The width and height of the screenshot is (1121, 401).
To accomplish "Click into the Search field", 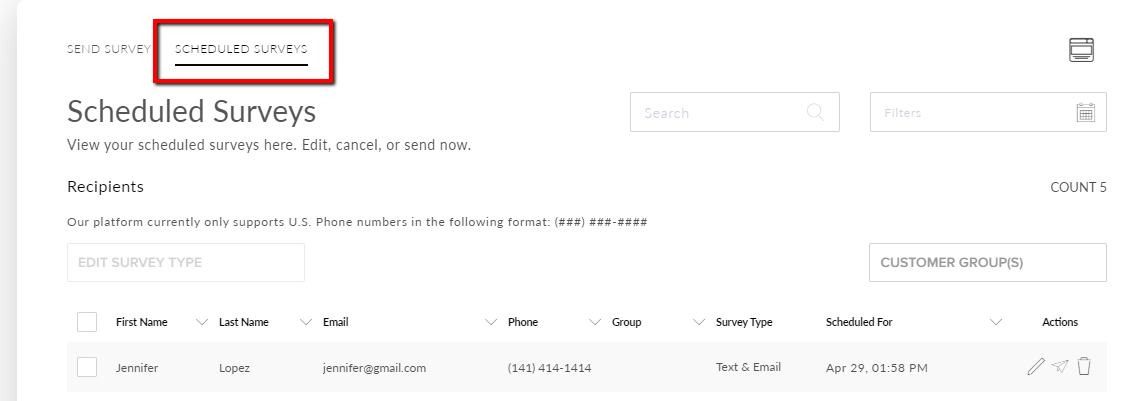I will 720,112.
